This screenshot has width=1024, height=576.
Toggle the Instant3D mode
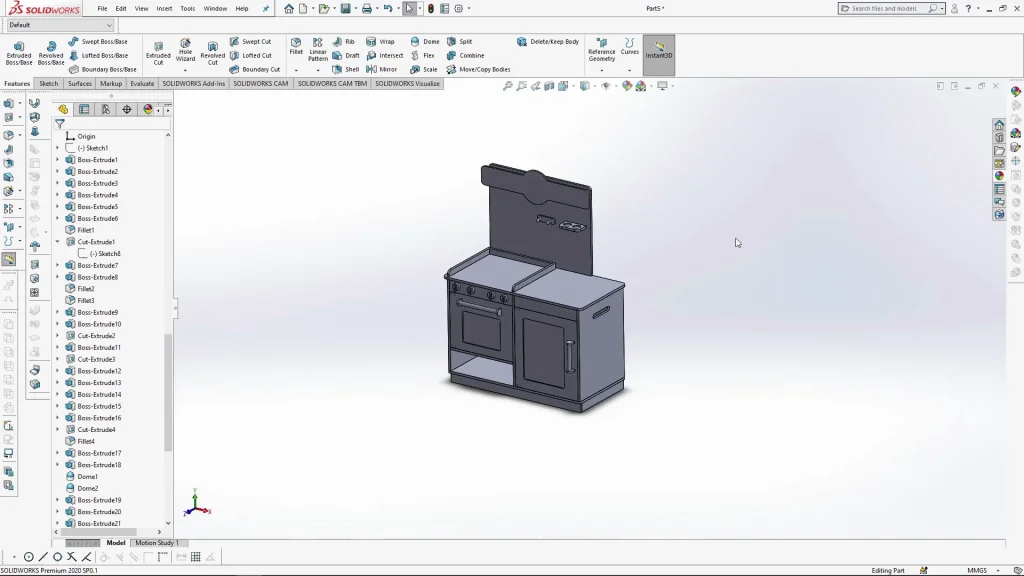[659, 54]
